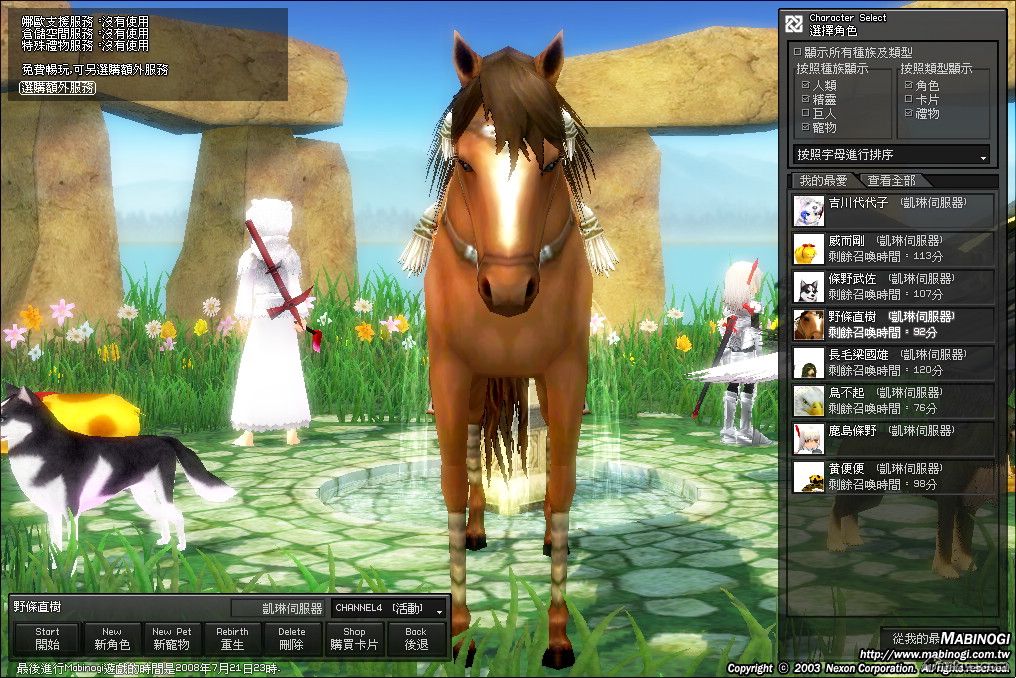Viewport: 1016px width, 678px height.
Task: Click the 威而剛 name text
Action: pyautogui.click(x=846, y=241)
